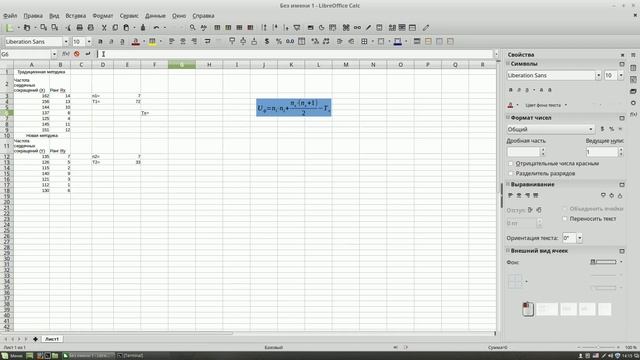Select column G header

[x=182, y=64]
